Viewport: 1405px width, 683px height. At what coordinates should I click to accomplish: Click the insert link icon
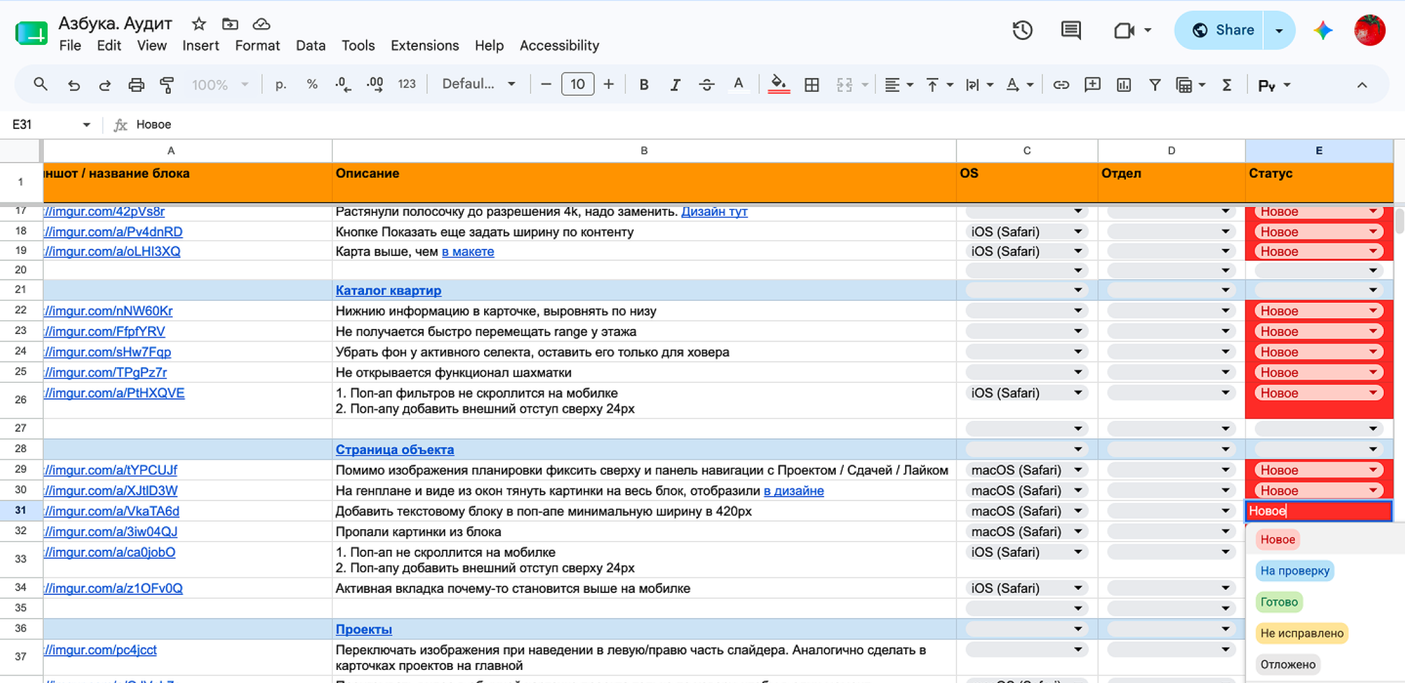tap(1061, 85)
